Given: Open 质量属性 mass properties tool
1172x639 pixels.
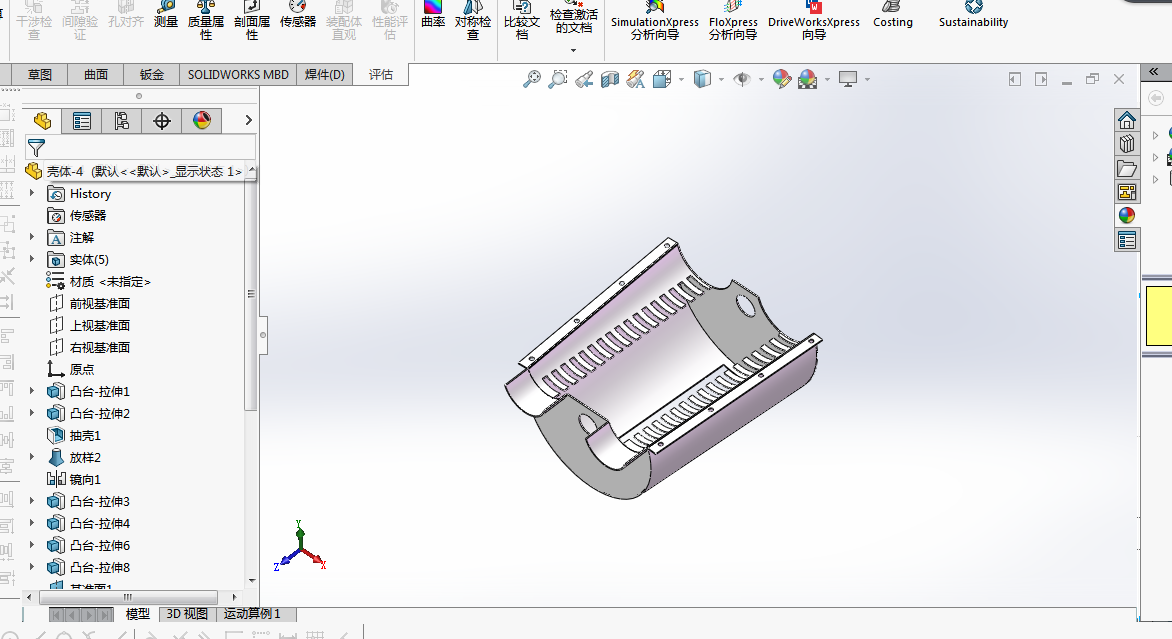Looking at the screenshot, I should (x=206, y=20).
